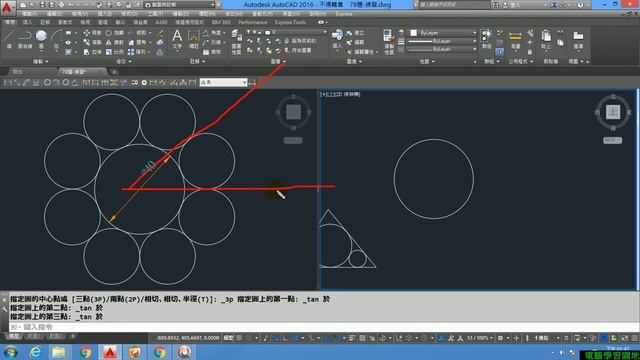The image size is (640, 360).
Task: Click the object color white swatch
Action: point(413,33)
